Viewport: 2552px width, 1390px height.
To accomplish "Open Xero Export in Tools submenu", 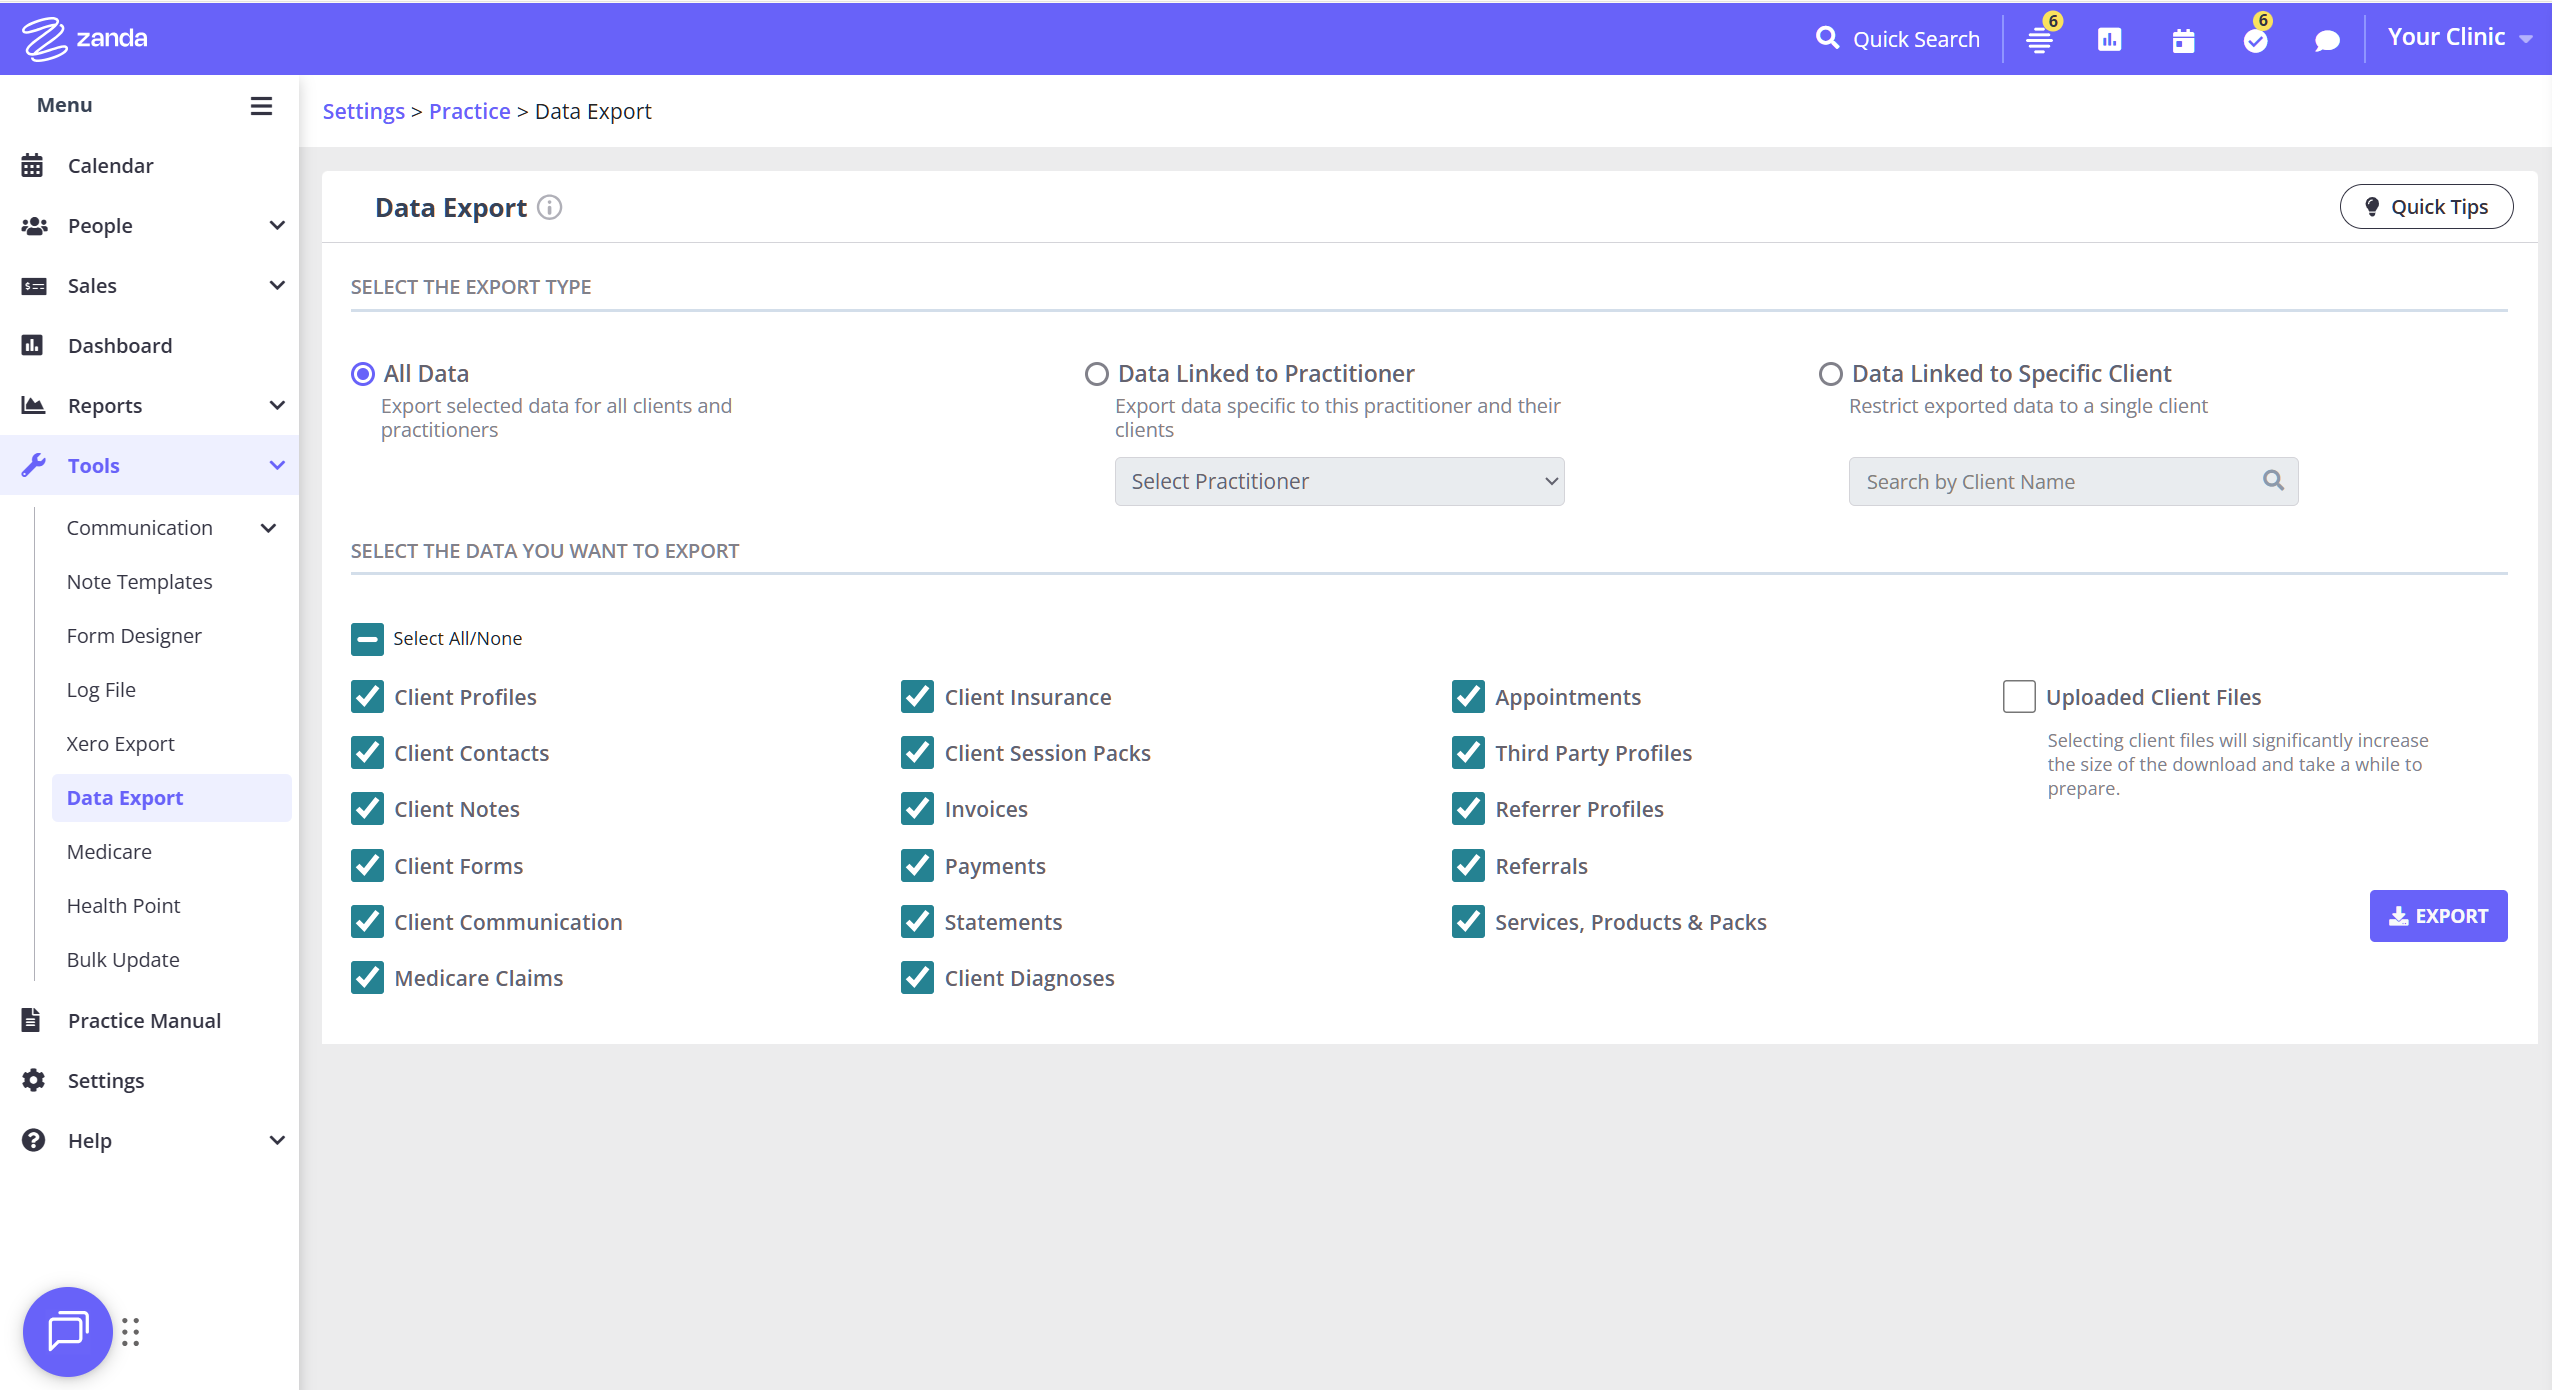I will [x=121, y=744].
